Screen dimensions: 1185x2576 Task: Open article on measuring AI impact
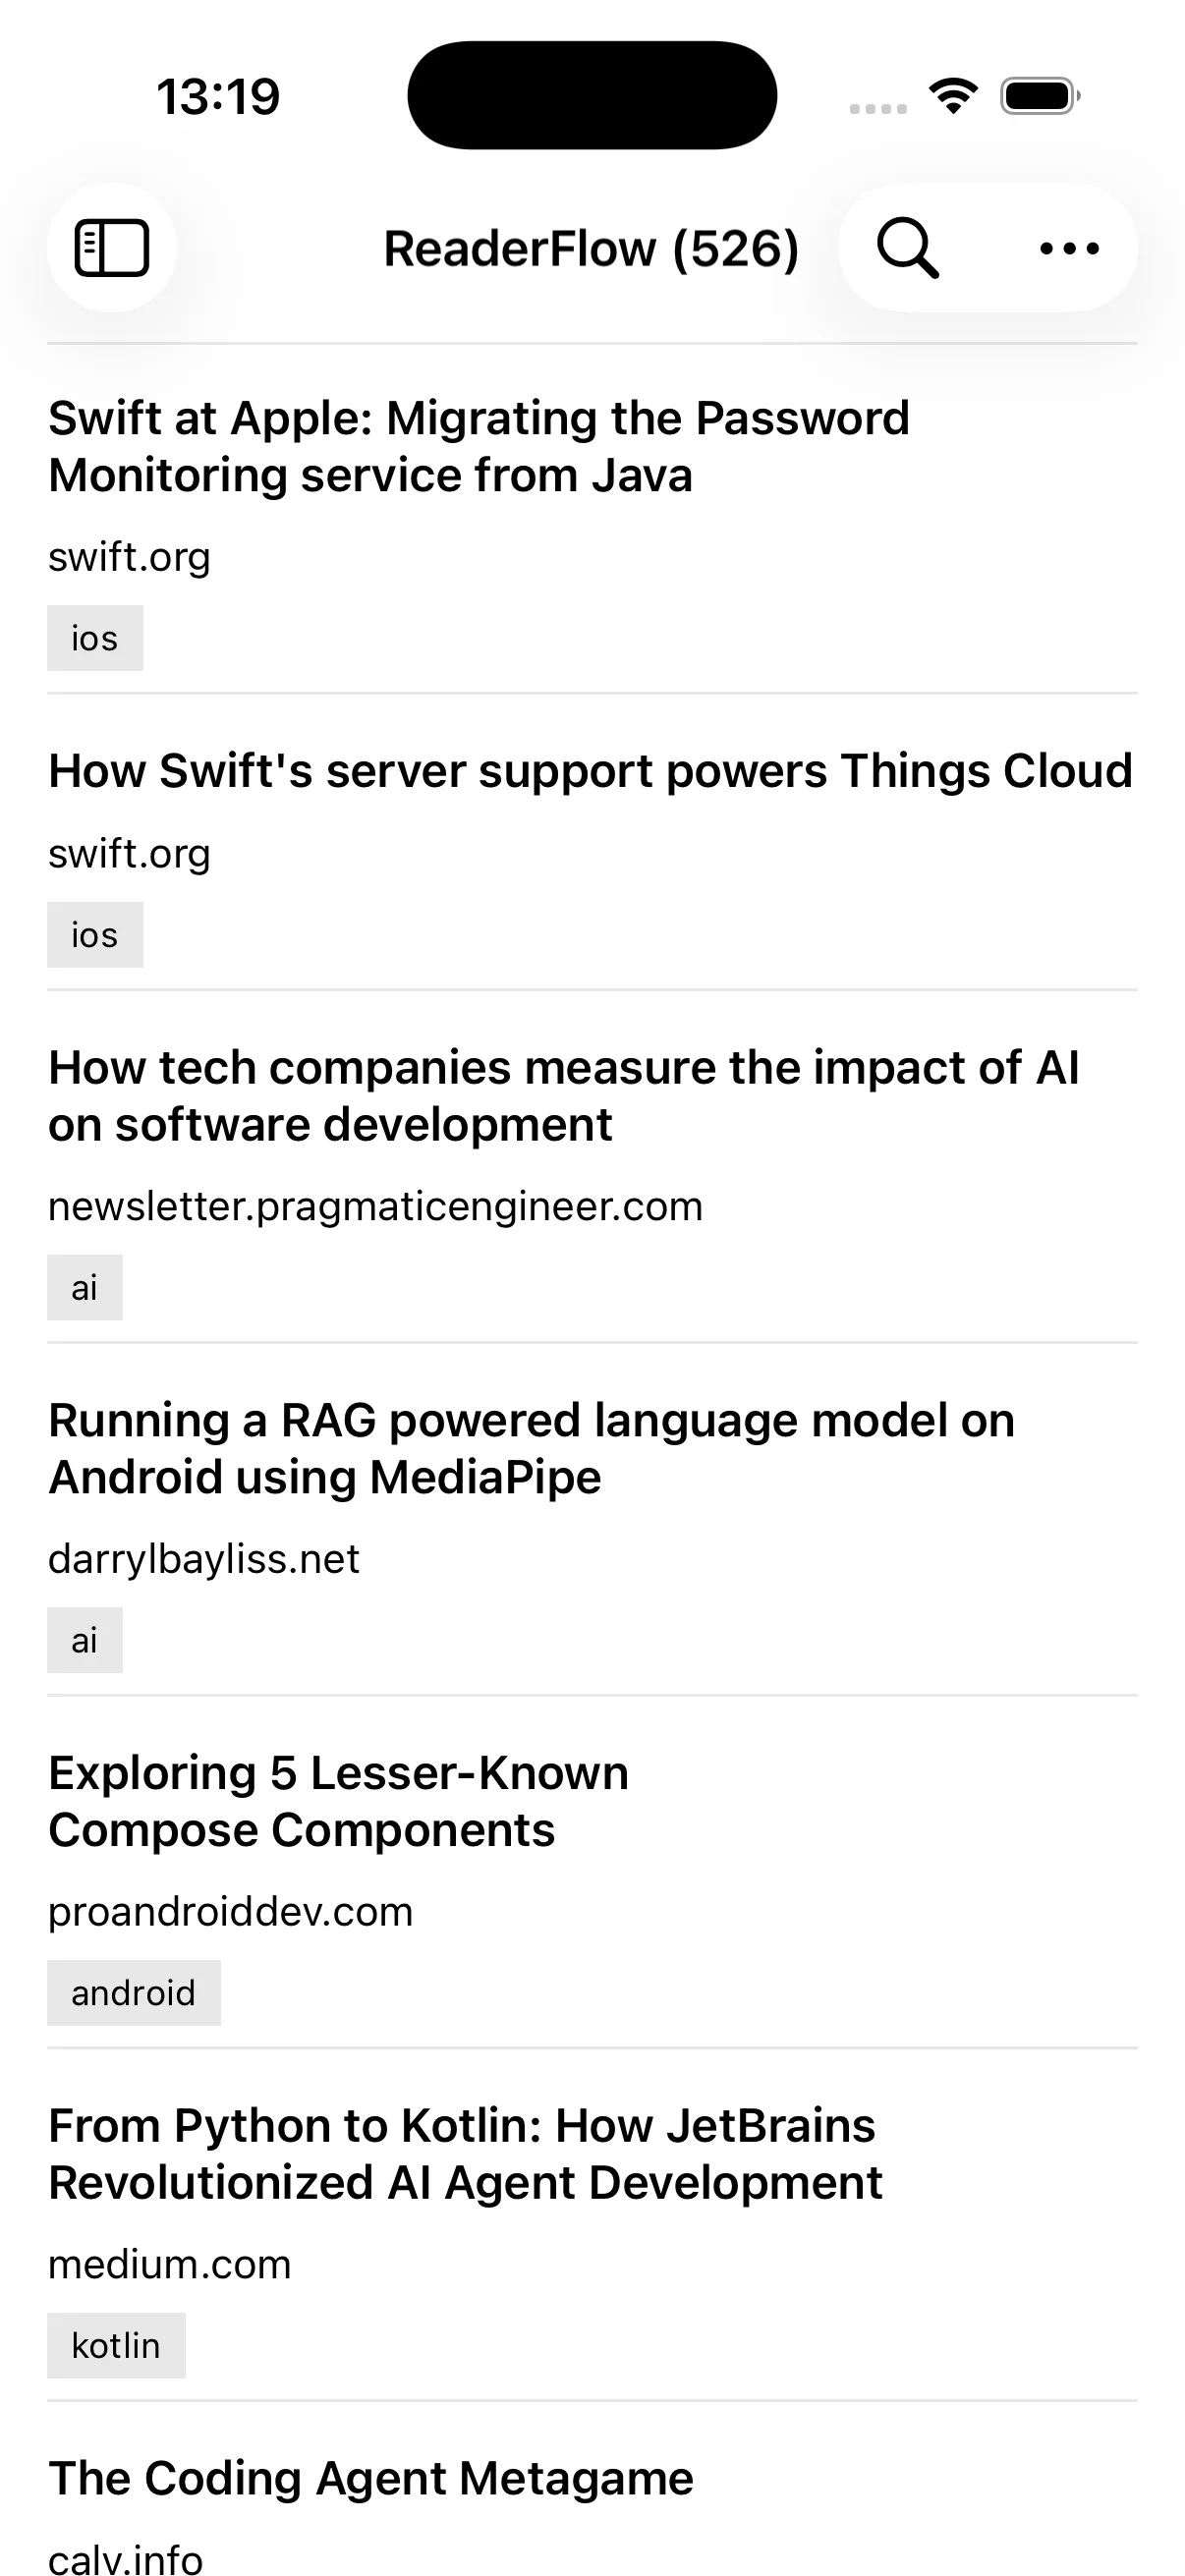click(x=563, y=1096)
